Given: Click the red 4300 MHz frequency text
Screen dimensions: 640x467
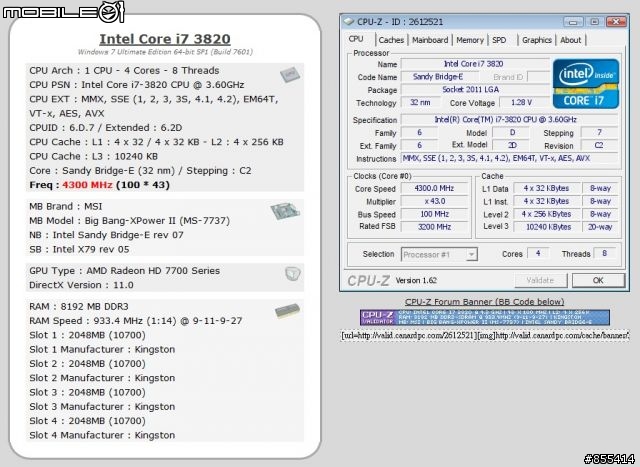Looking at the screenshot, I should click(x=87, y=185).
